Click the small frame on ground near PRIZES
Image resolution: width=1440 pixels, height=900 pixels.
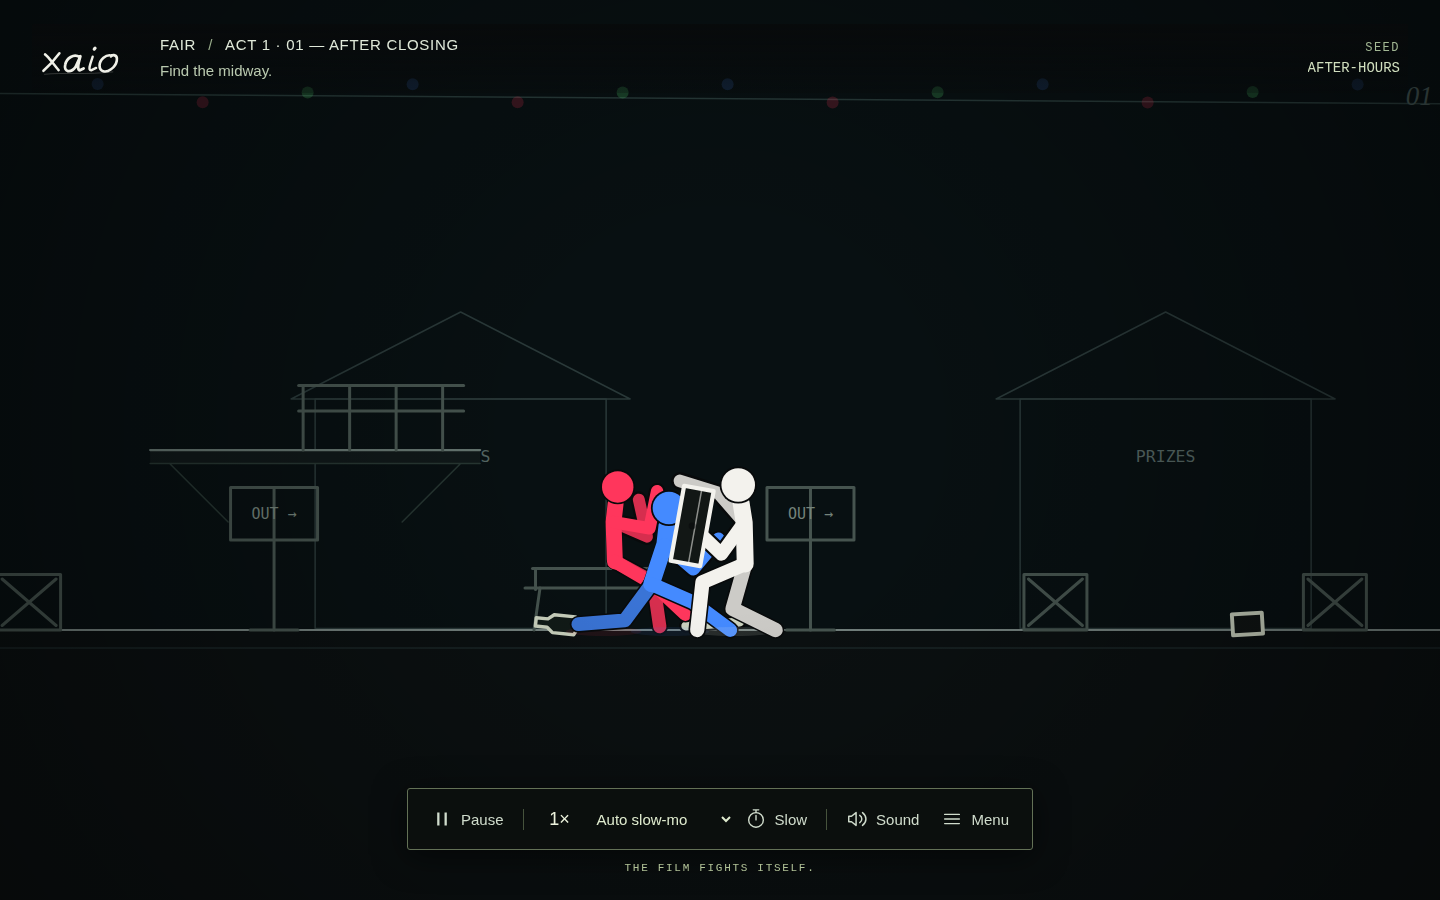point(1247,624)
